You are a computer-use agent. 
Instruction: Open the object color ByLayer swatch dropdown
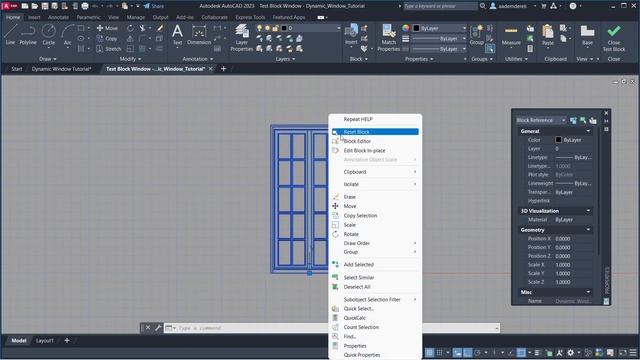point(440,28)
